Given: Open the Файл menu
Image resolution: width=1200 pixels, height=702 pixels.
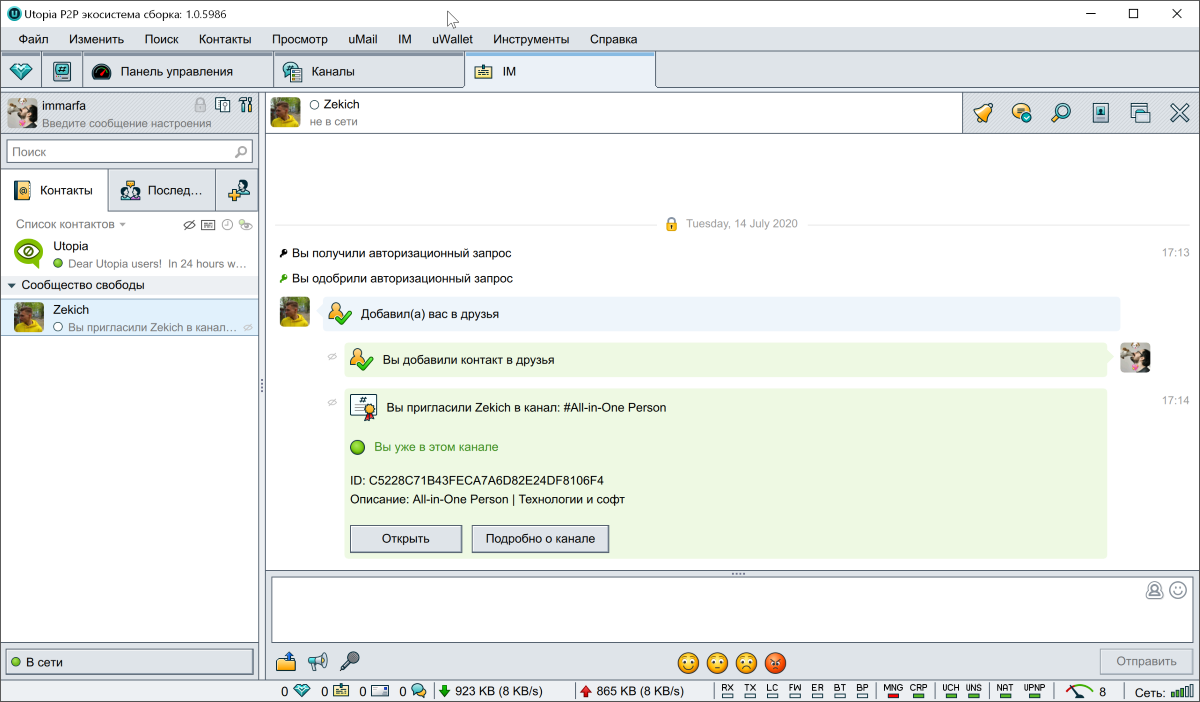Looking at the screenshot, I should pos(33,39).
